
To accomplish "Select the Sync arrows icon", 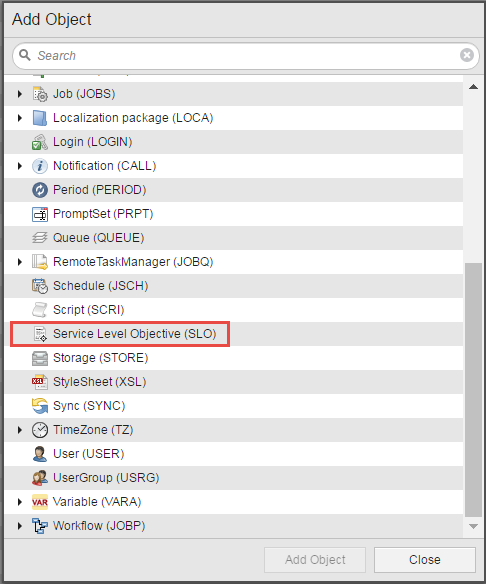I will coord(40,406).
